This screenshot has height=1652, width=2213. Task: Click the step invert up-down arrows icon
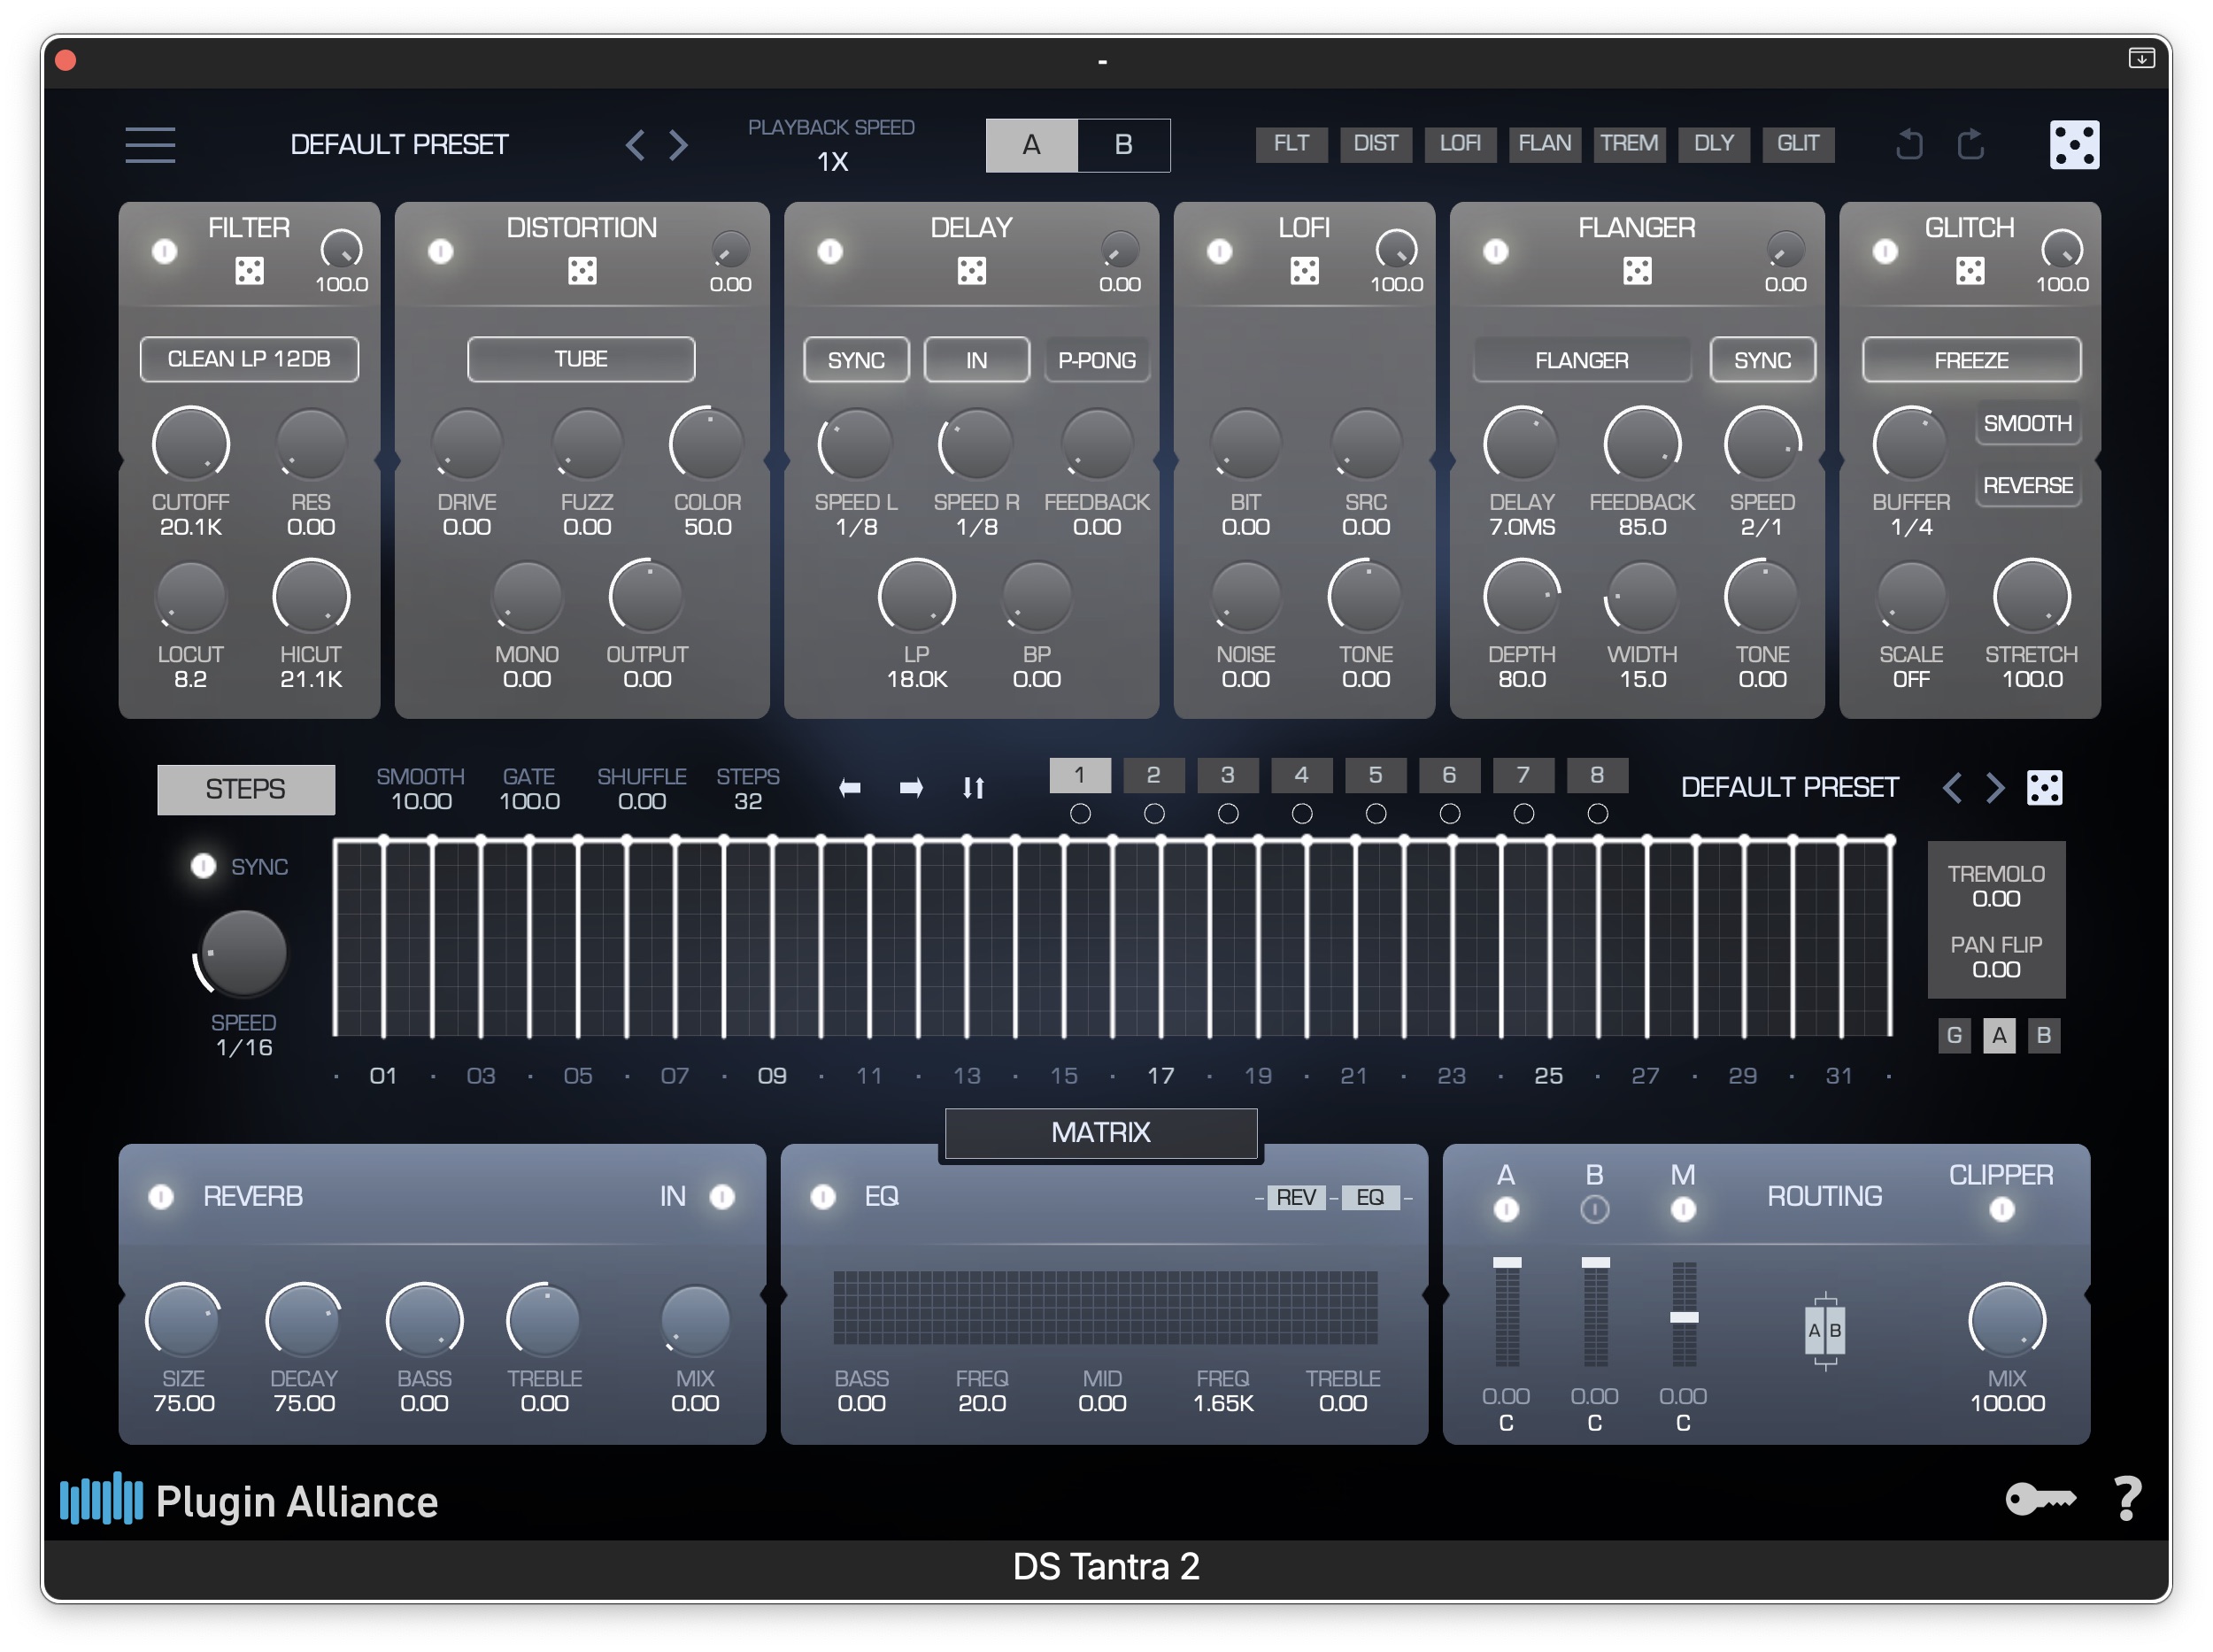[973, 788]
